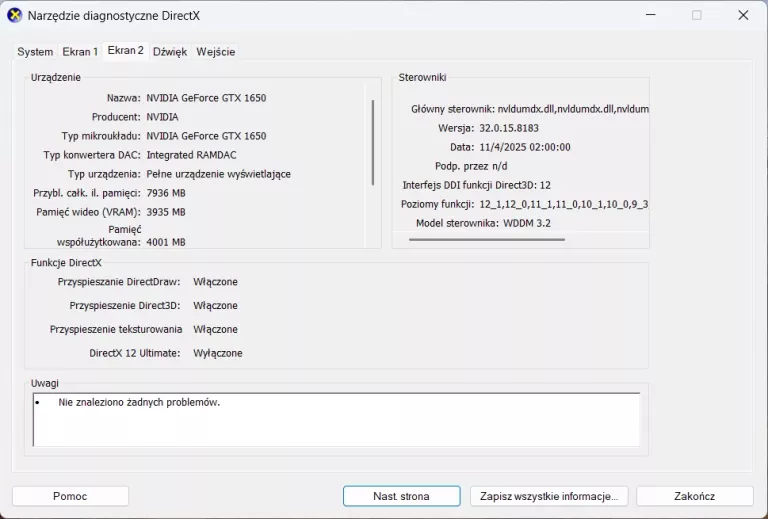Click the Pamięć wideo (VRAM) value 3935 MB
The width and height of the screenshot is (768, 519).
[166, 212]
